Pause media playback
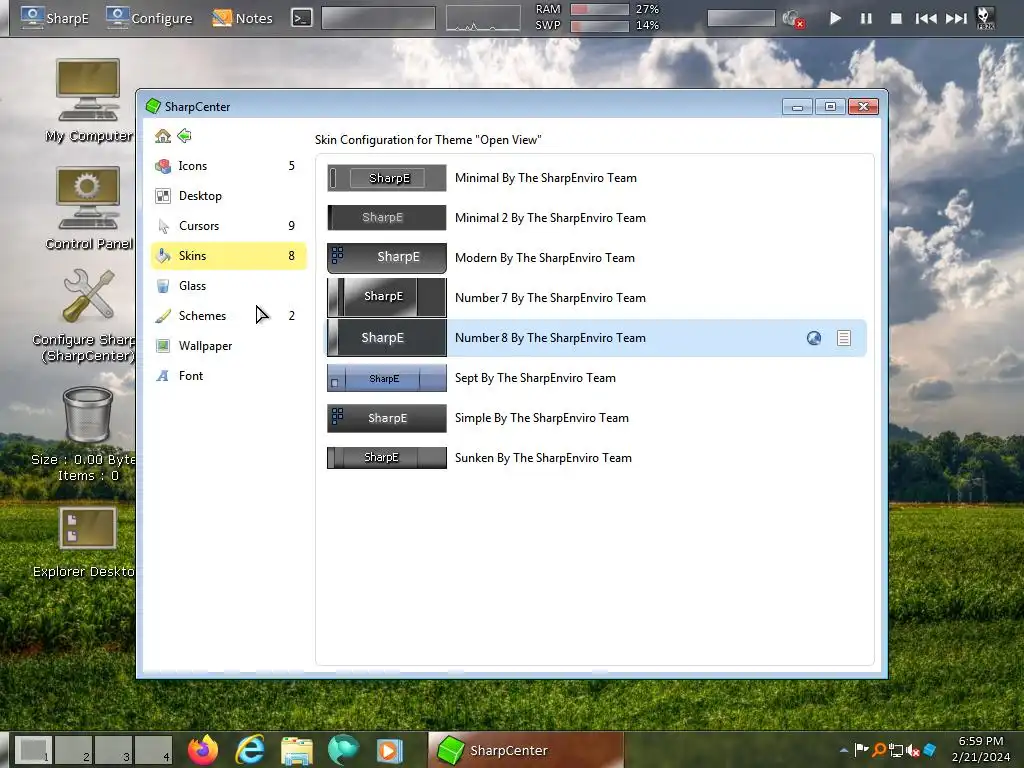This screenshot has height=768, width=1024. (866, 18)
